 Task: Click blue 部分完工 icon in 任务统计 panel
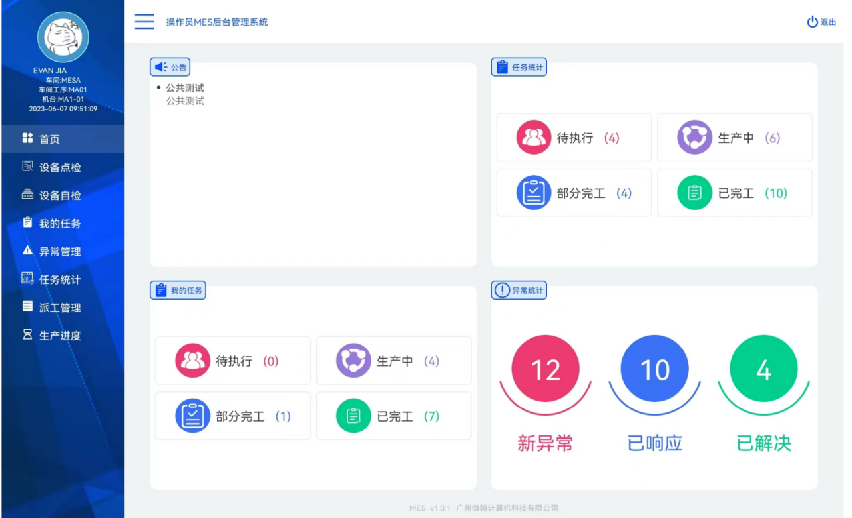pyautogui.click(x=534, y=193)
